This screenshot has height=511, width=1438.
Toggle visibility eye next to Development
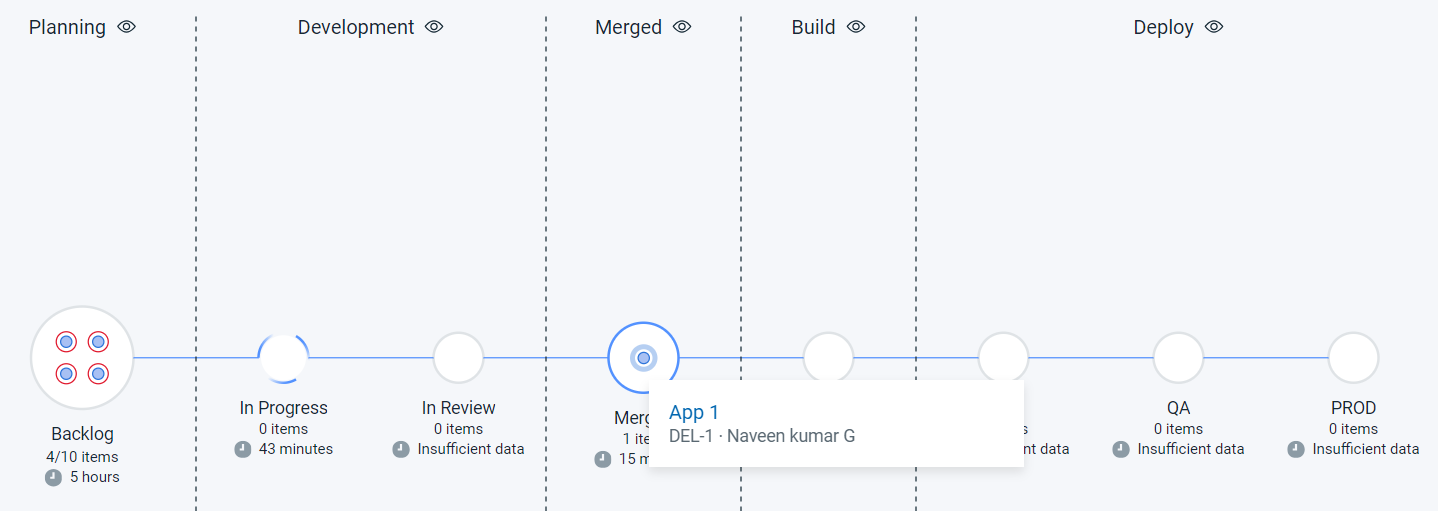[434, 27]
